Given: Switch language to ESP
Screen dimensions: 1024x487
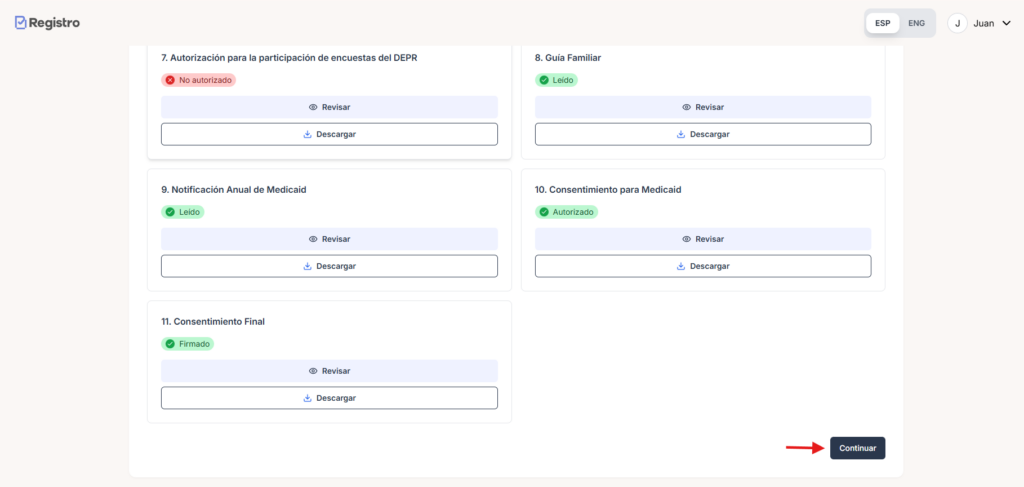Looking at the screenshot, I should pyautogui.click(x=883, y=23).
